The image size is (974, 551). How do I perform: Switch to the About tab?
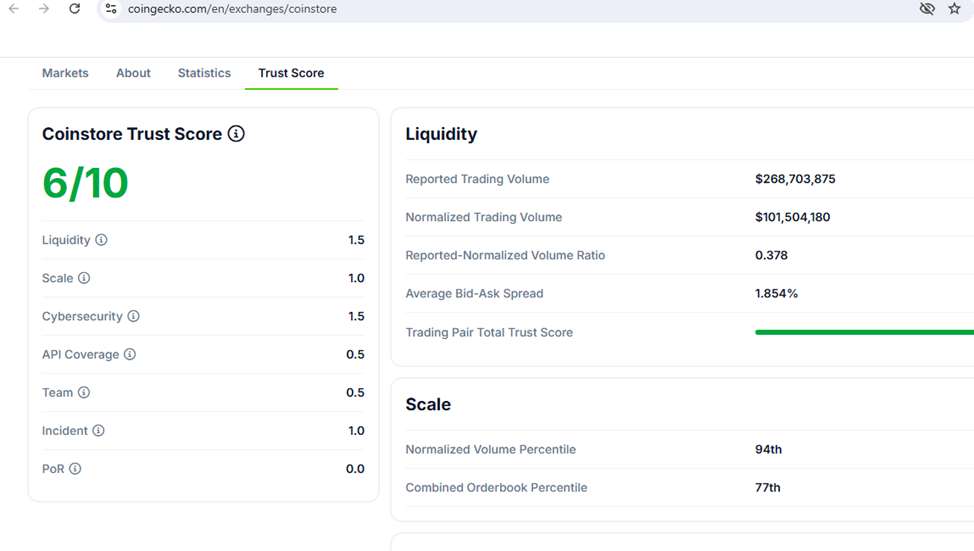[134, 73]
